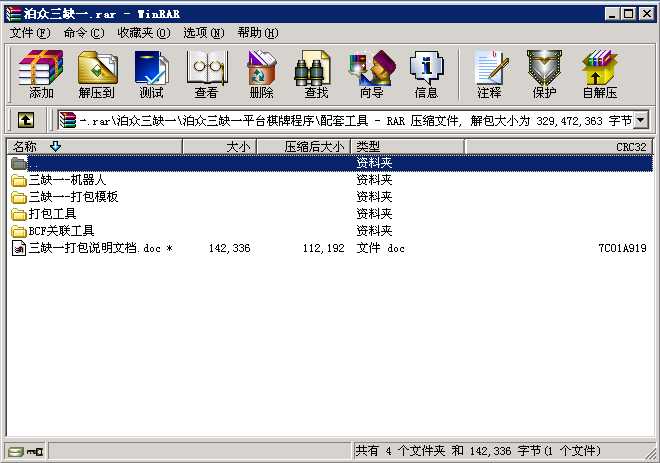This screenshot has width=660, height=463.
Task: Click the folder icon of BCF关联工具
Action: tap(19, 231)
